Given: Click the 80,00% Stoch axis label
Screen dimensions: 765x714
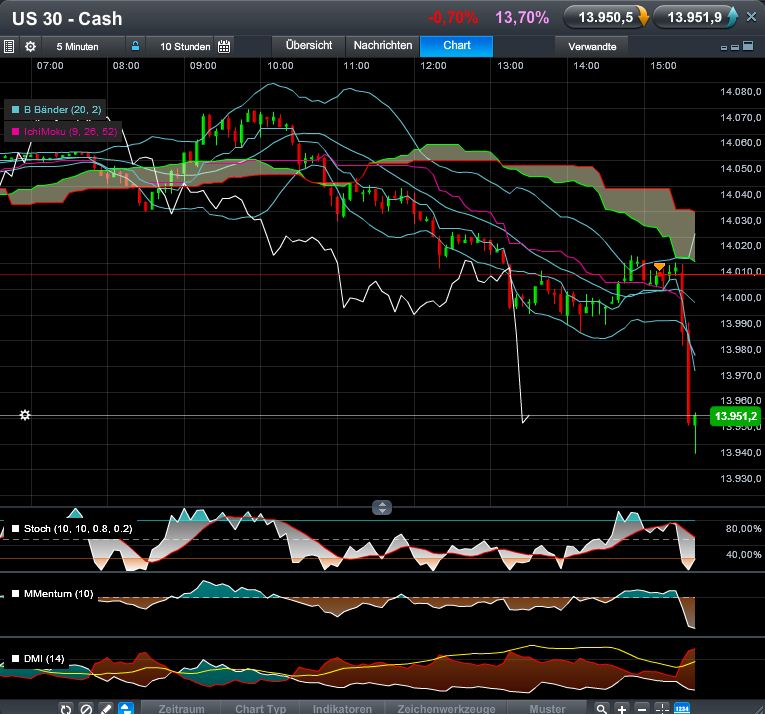Looking at the screenshot, I should pos(743,529).
